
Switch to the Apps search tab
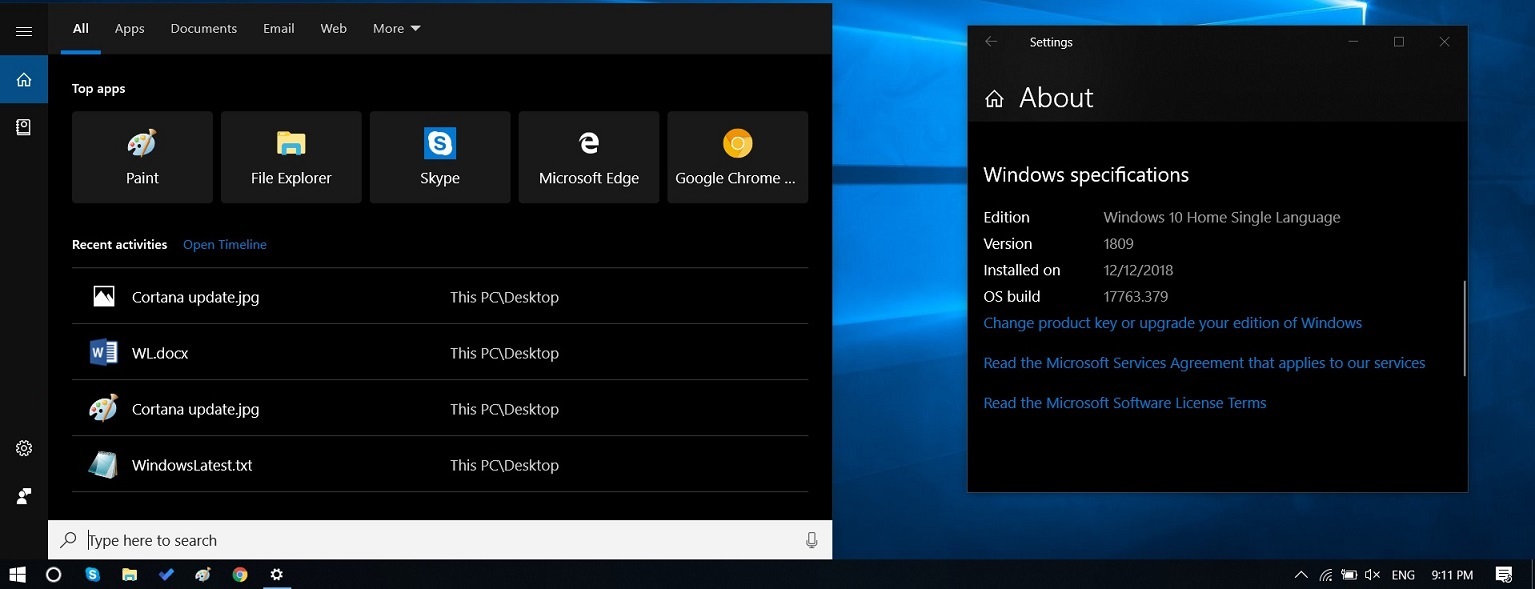tap(130, 29)
